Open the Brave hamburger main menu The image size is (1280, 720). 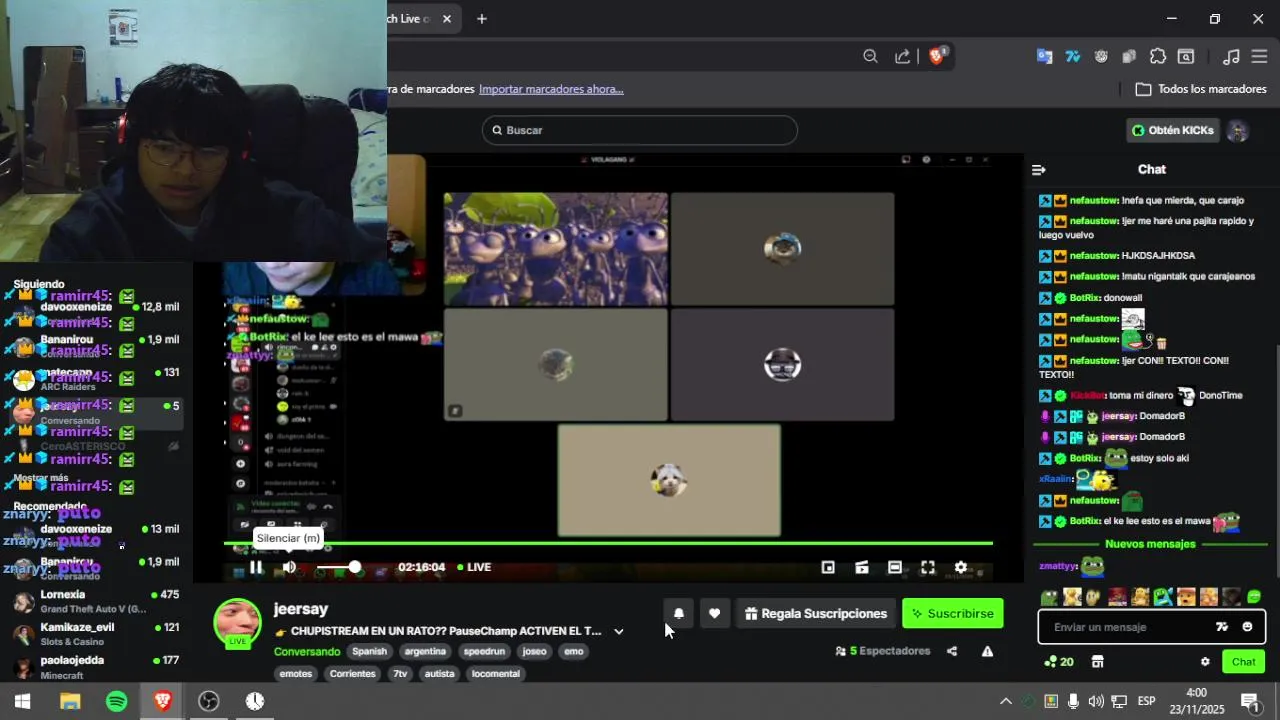point(1259,57)
